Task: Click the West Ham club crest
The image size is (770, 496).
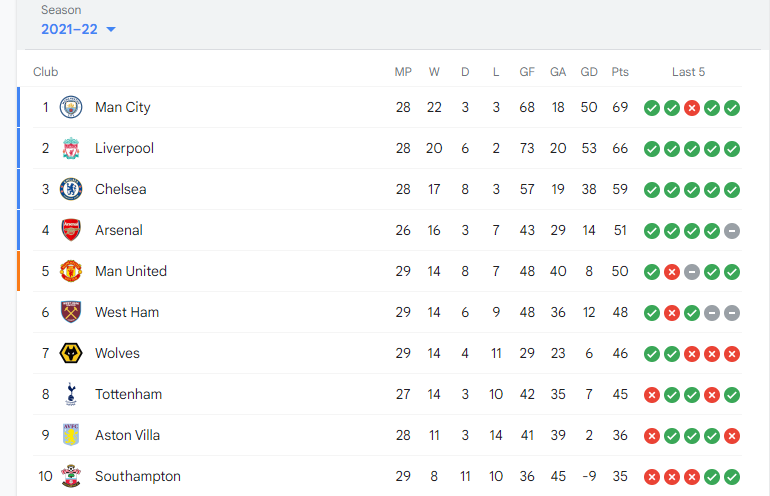Action: [x=71, y=312]
